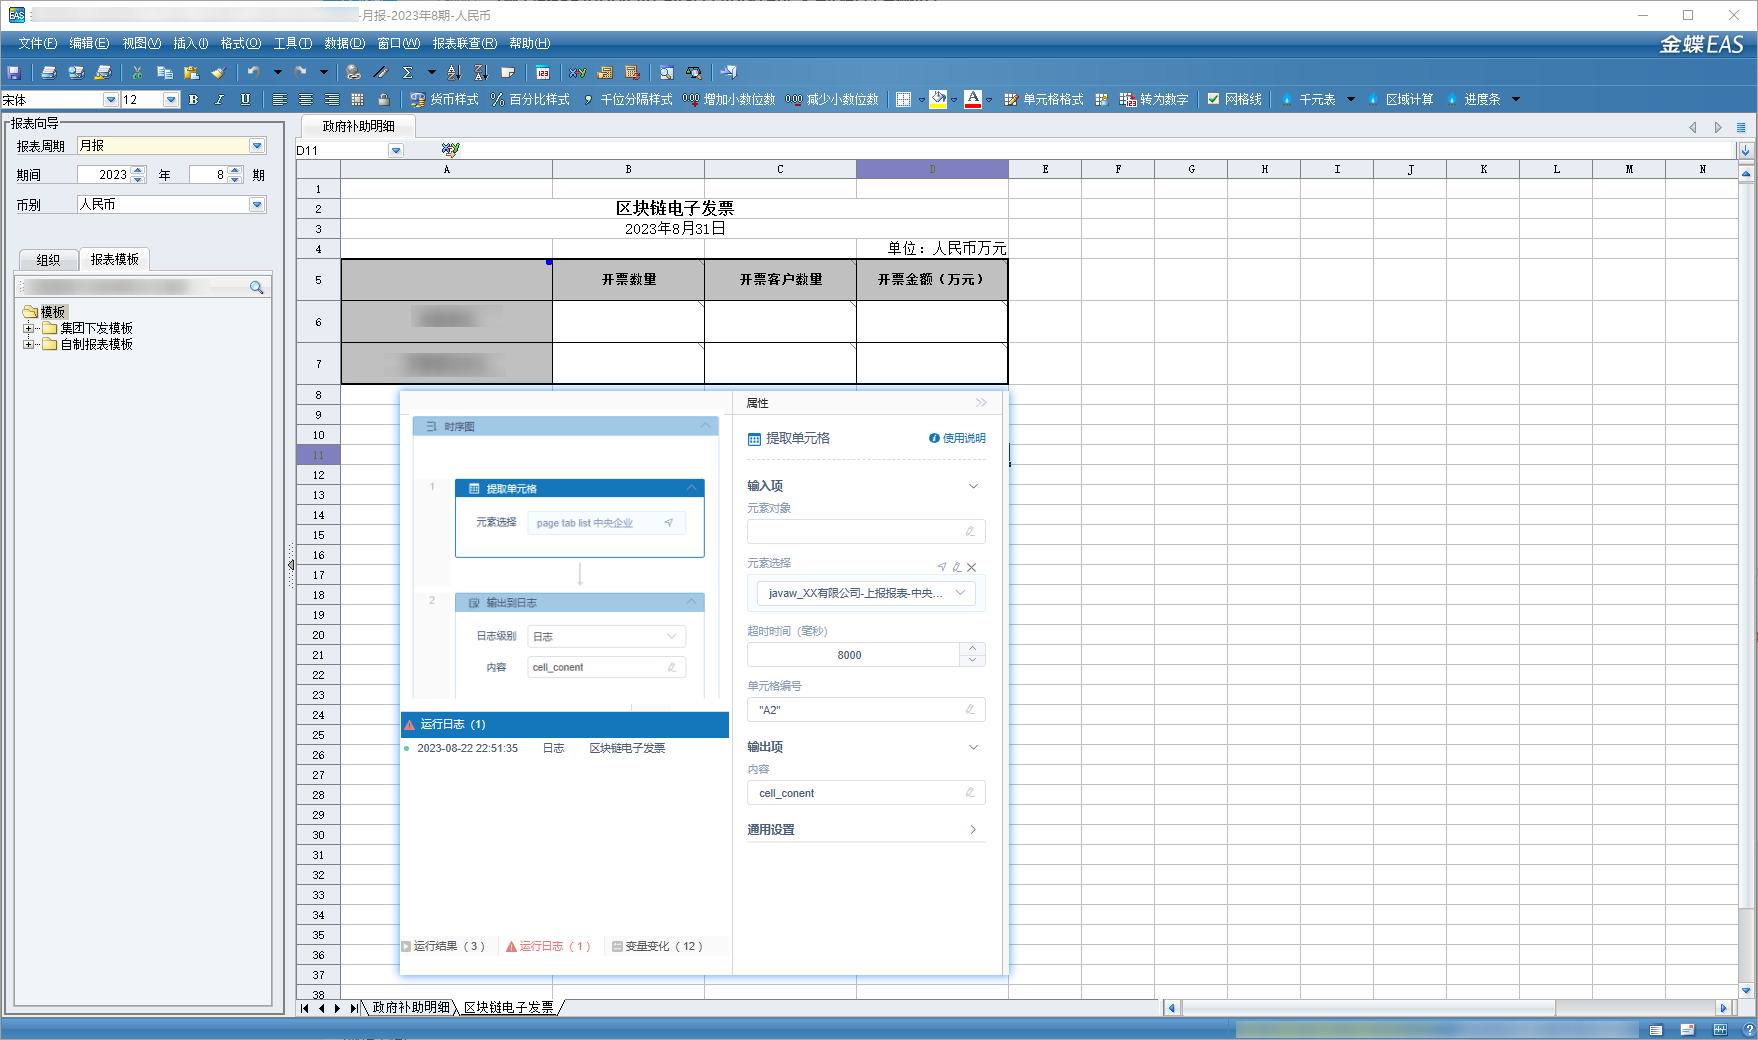
Task: Open the 报表周期 dropdown
Action: [x=257, y=146]
